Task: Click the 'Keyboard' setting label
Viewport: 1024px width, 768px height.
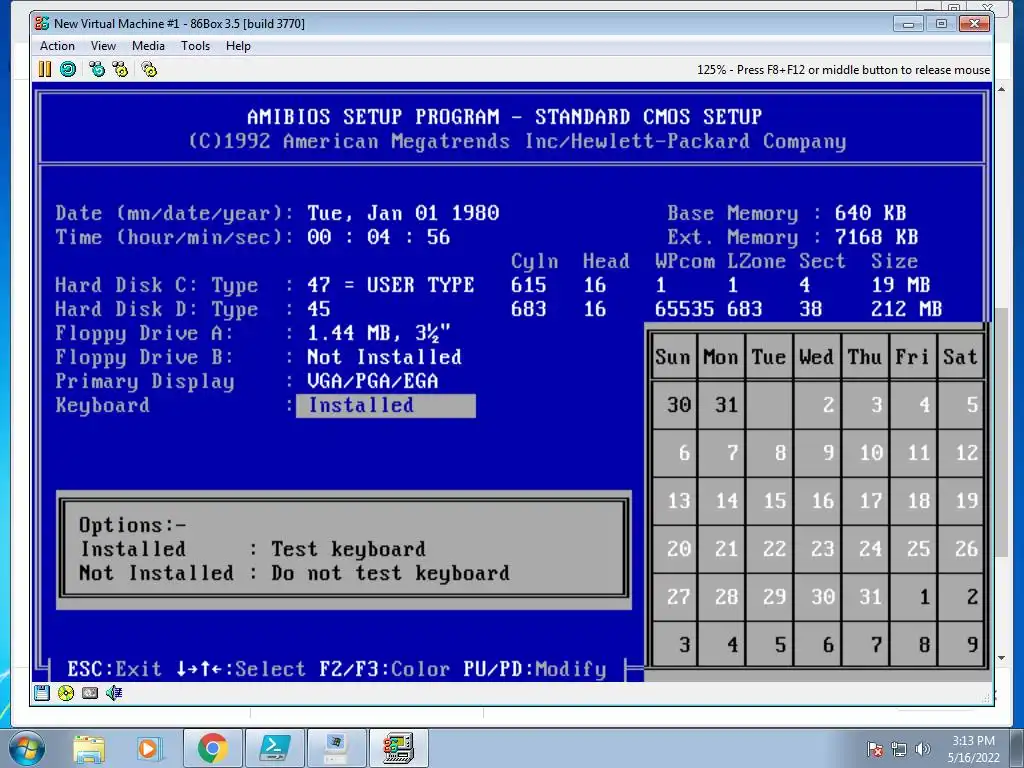Action: pos(103,406)
